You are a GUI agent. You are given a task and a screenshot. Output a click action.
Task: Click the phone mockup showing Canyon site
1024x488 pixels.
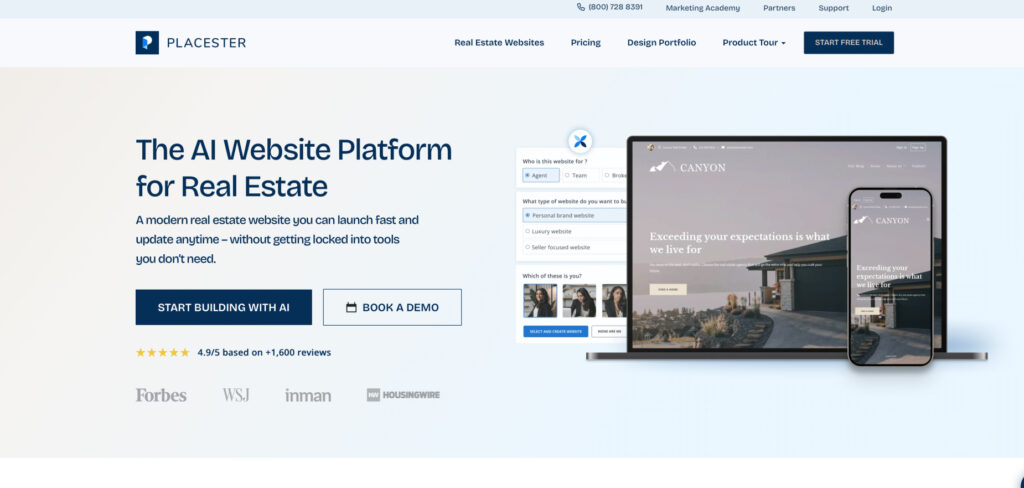click(x=889, y=277)
